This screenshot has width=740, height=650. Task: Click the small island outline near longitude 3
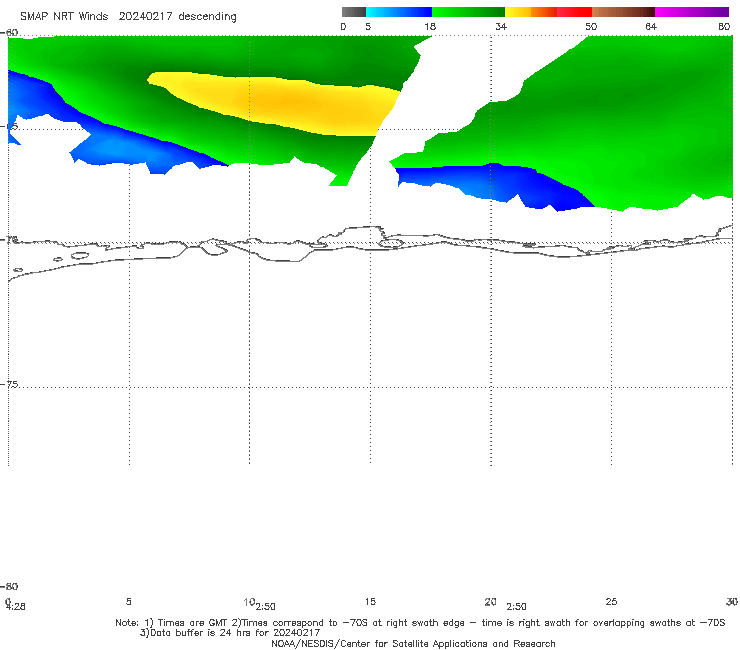pyautogui.click(x=80, y=255)
